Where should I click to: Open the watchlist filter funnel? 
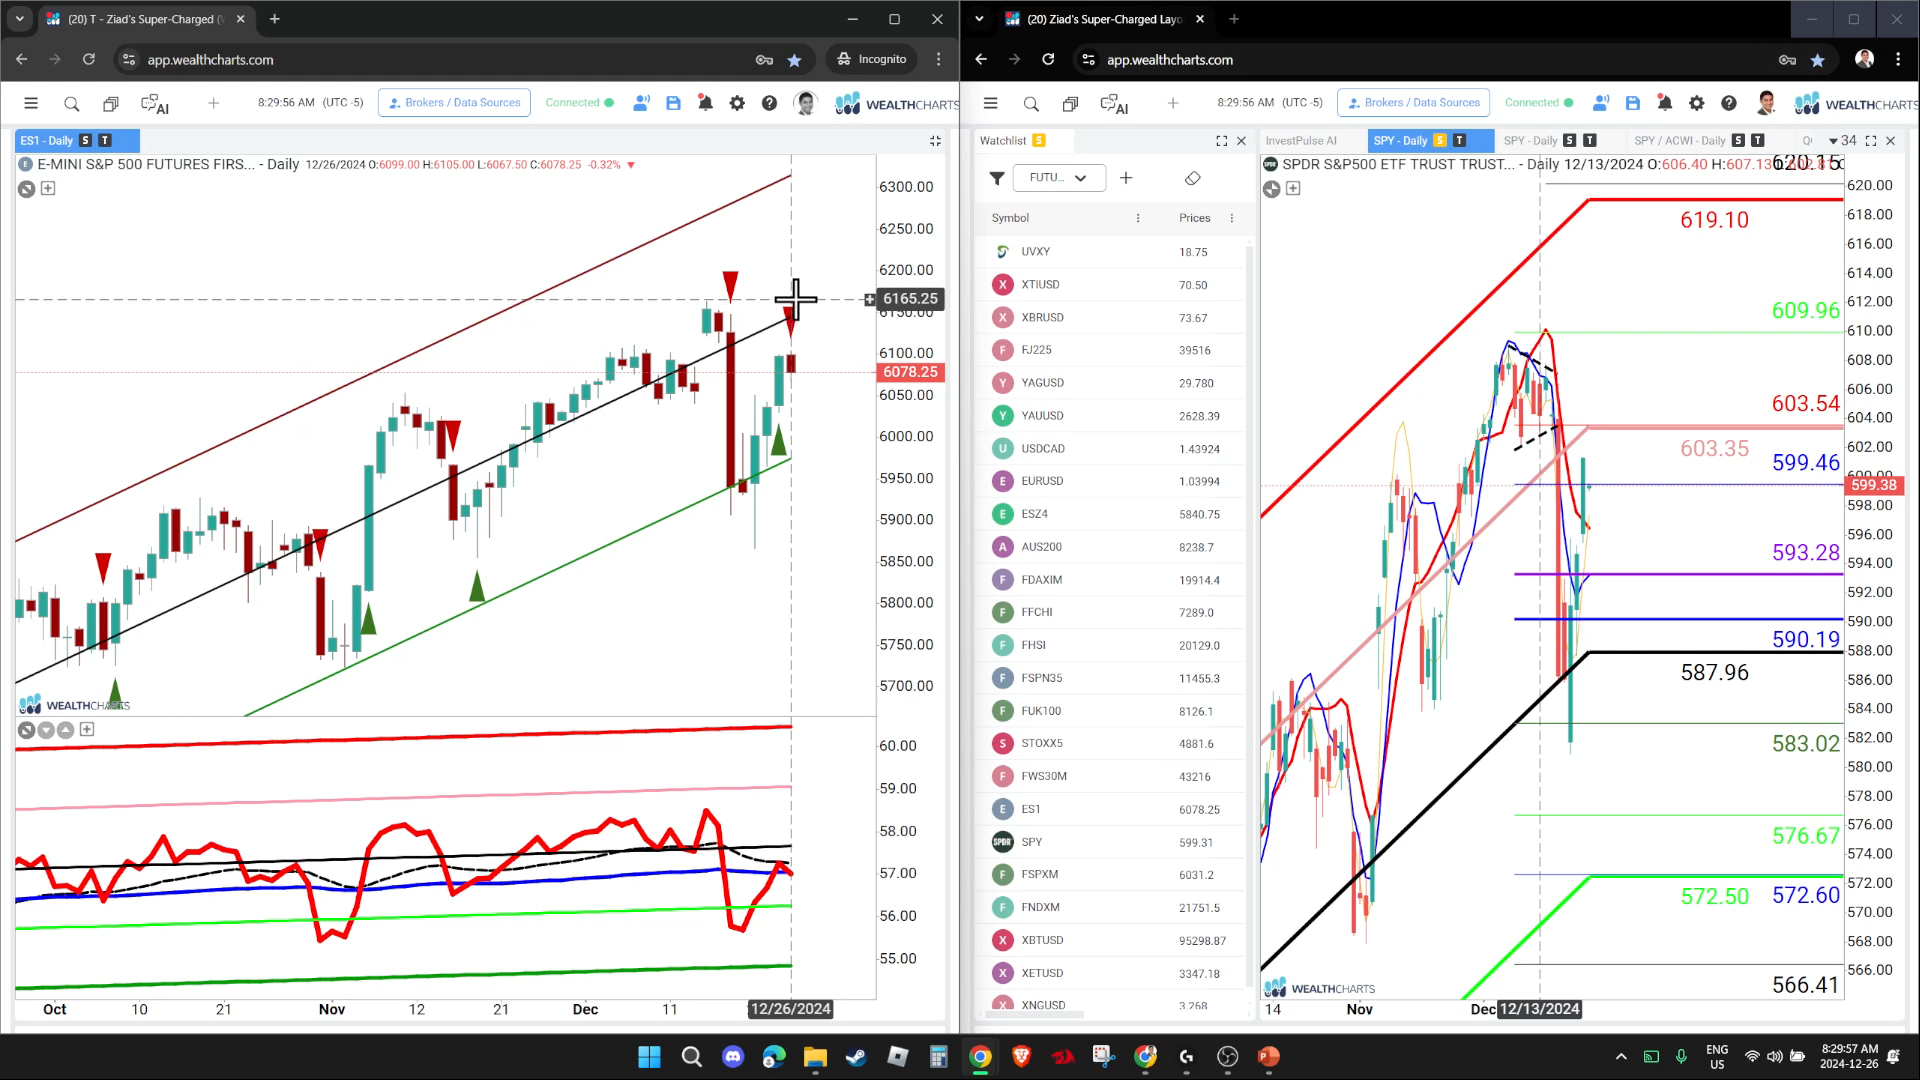(x=997, y=178)
